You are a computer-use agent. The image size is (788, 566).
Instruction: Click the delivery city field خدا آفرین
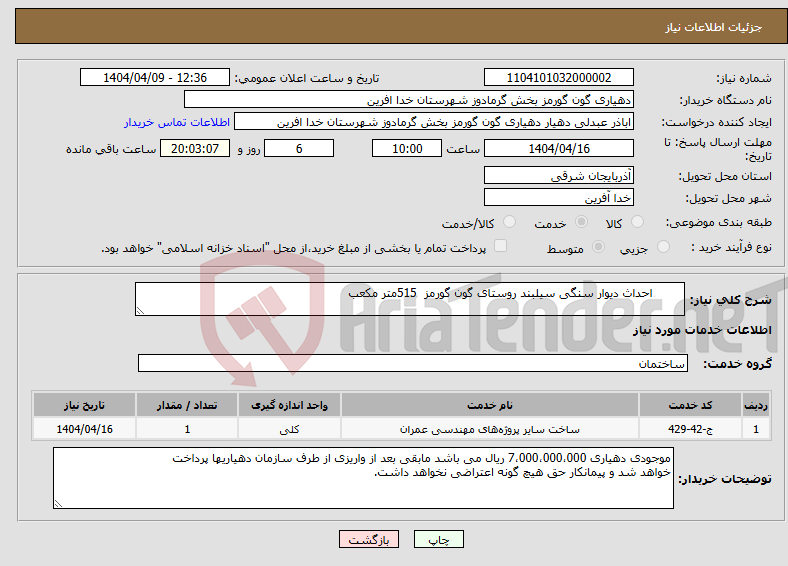tap(559, 198)
